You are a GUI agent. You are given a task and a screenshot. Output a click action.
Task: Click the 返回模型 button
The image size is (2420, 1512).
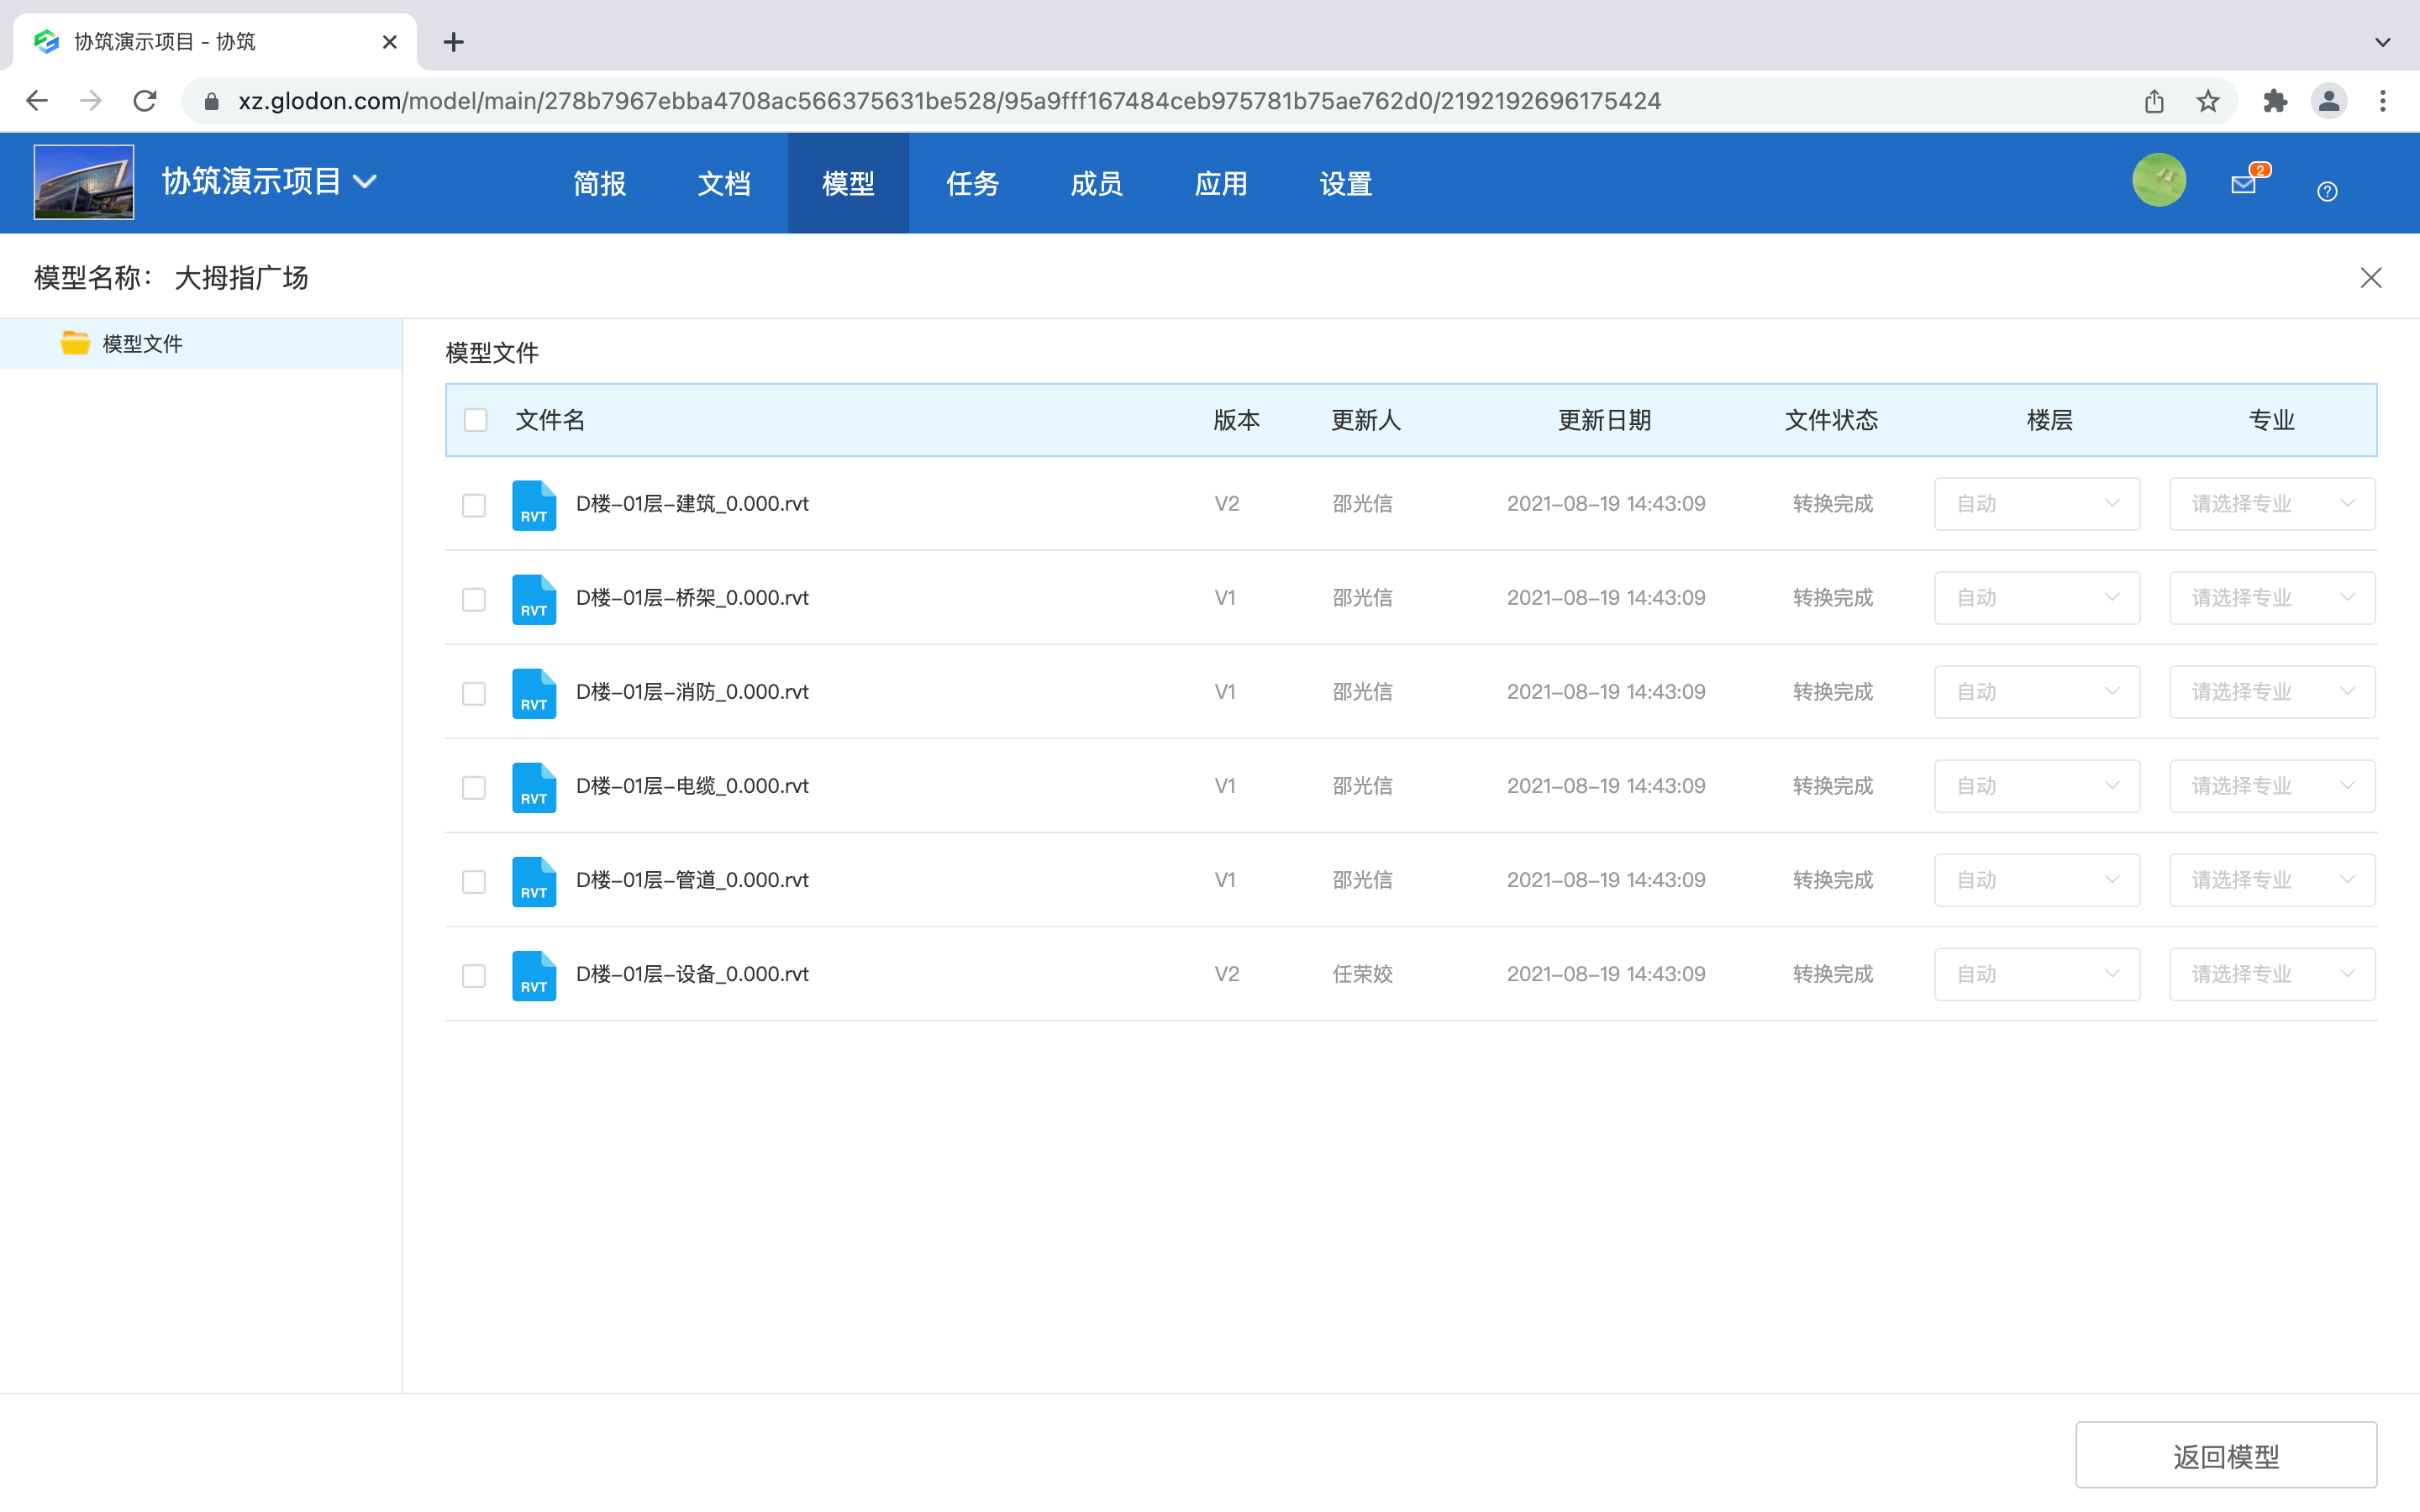tap(2226, 1455)
